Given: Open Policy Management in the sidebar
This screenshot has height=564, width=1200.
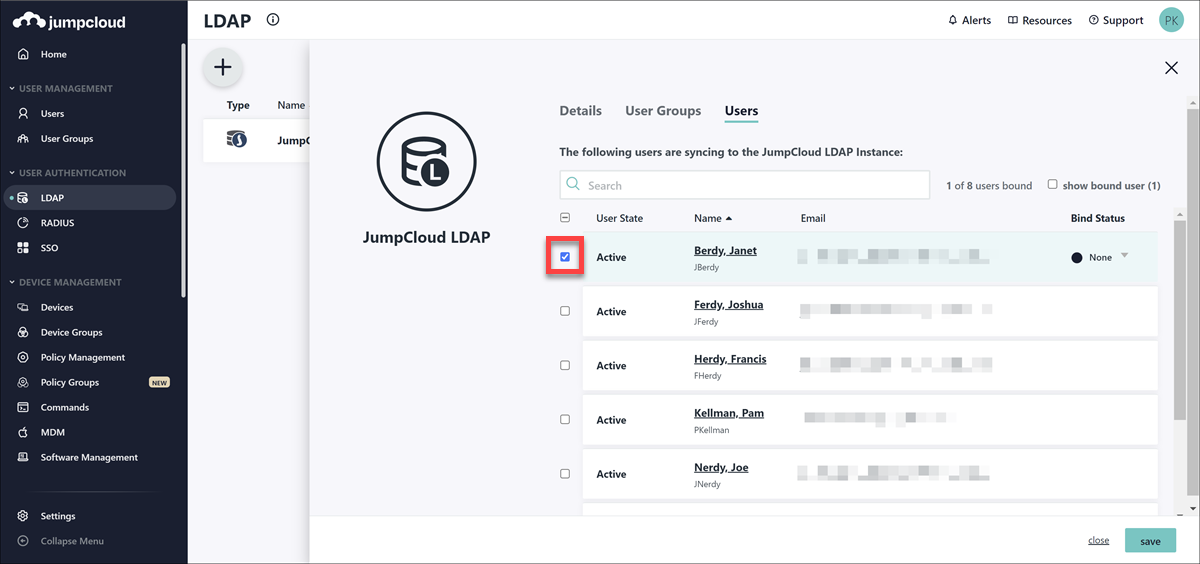Looking at the screenshot, I should pos(83,358).
